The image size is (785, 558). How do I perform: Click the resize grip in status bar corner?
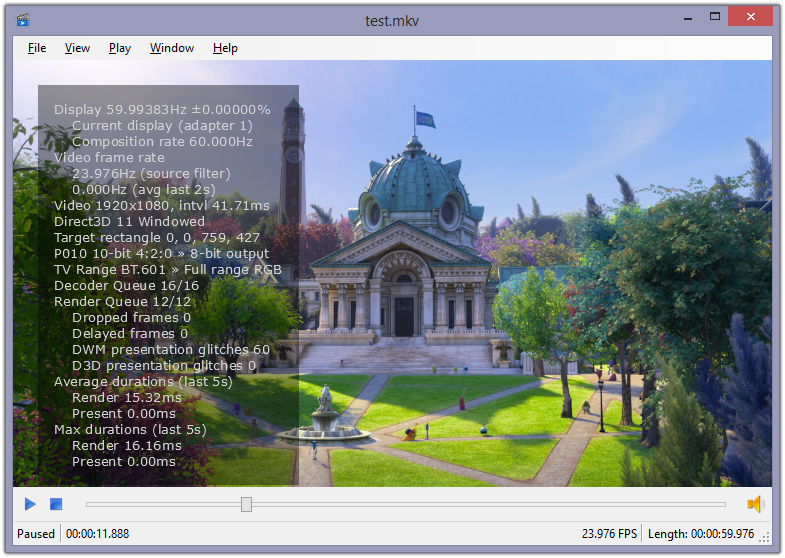[764, 537]
